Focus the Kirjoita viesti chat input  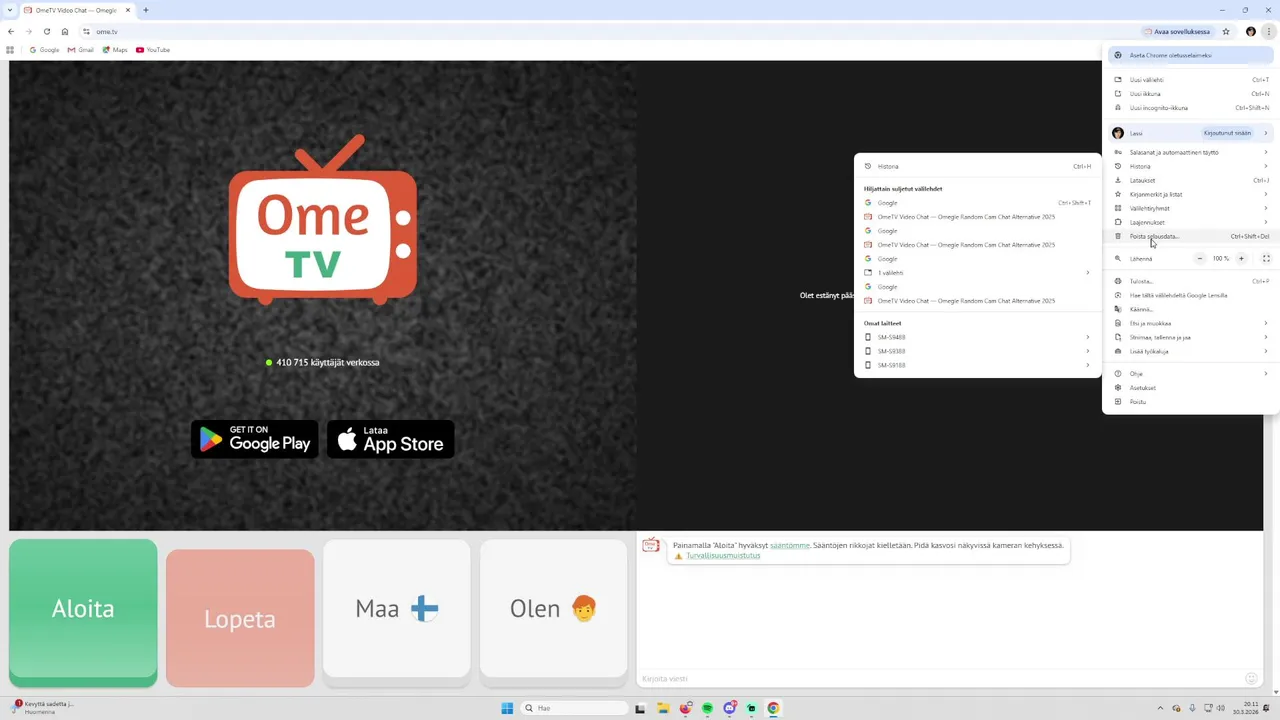pyautogui.click(x=940, y=678)
